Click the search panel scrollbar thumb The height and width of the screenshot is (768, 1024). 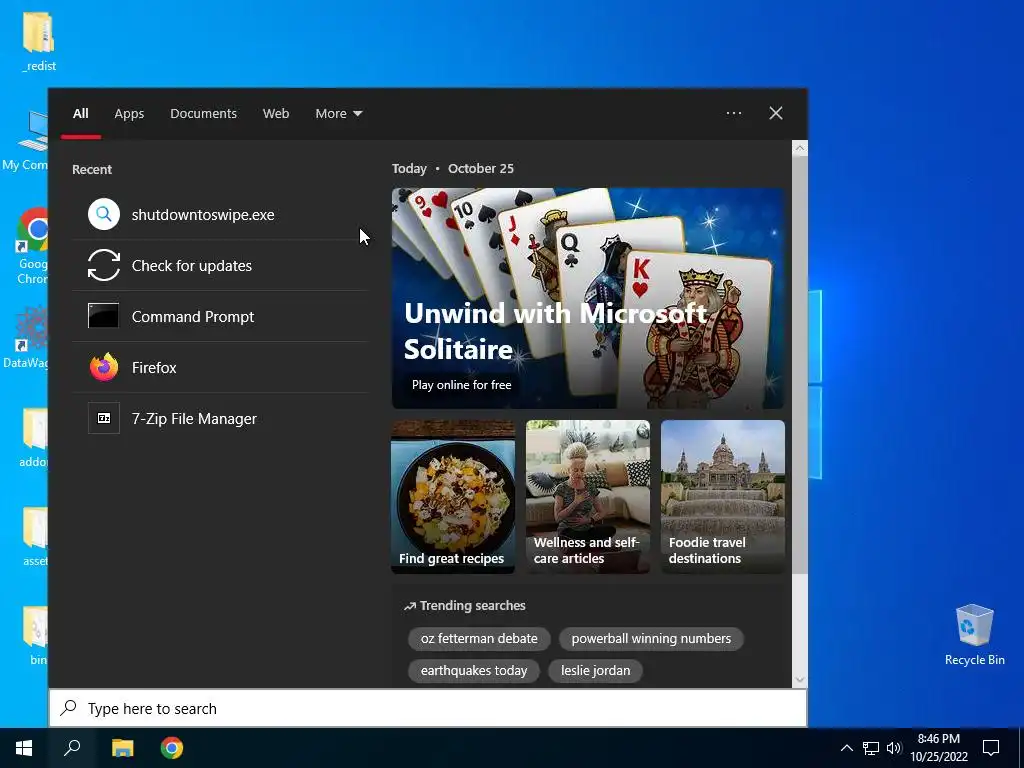(800, 366)
